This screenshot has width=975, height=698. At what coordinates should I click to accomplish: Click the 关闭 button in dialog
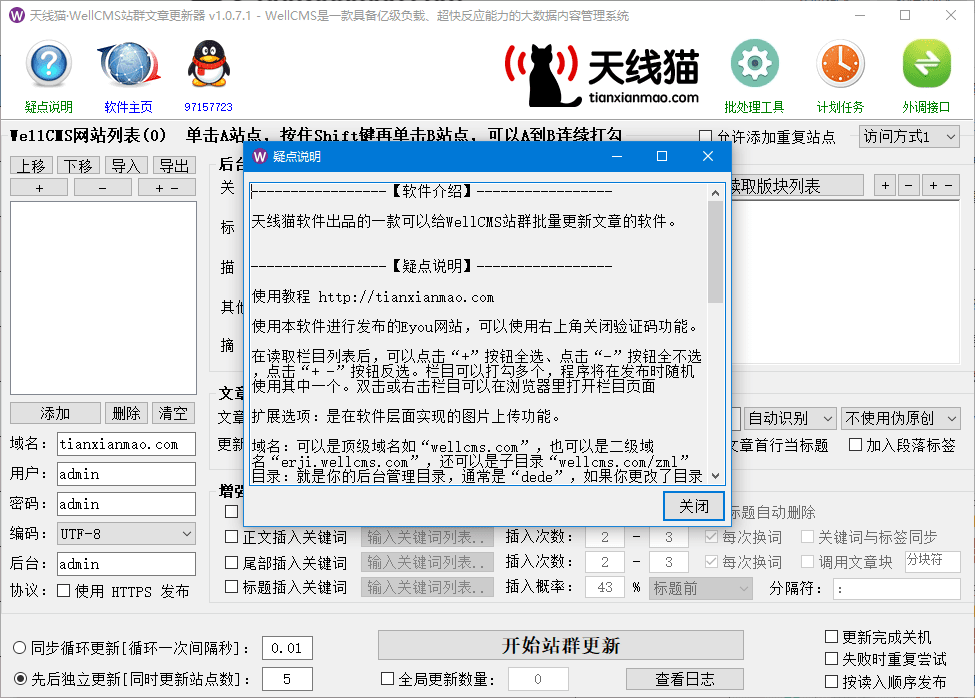pos(693,506)
